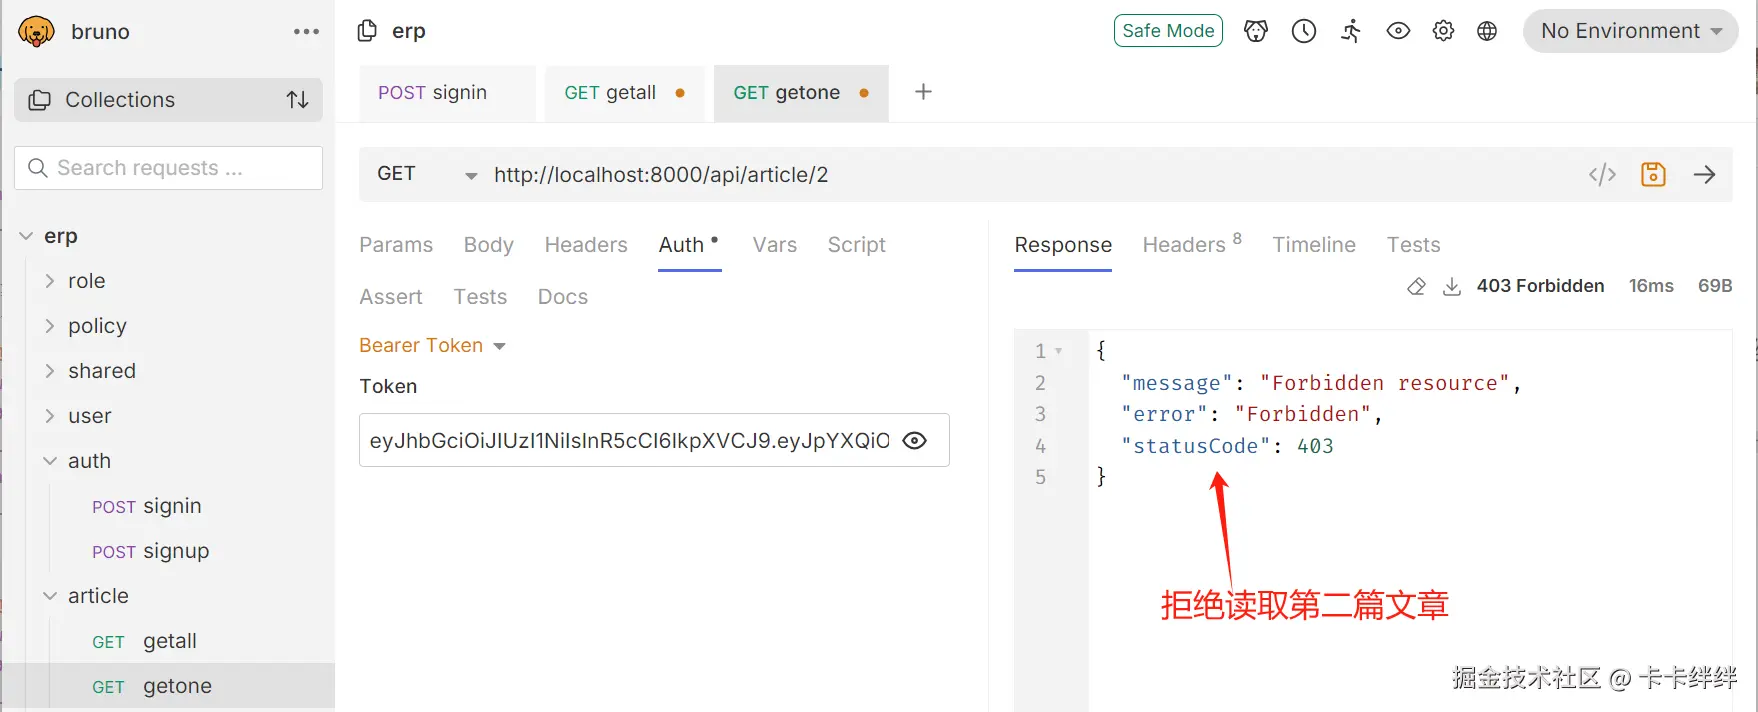Click the "Forbidden resource" message value
This screenshot has width=1758, height=712.
pos(1384,383)
